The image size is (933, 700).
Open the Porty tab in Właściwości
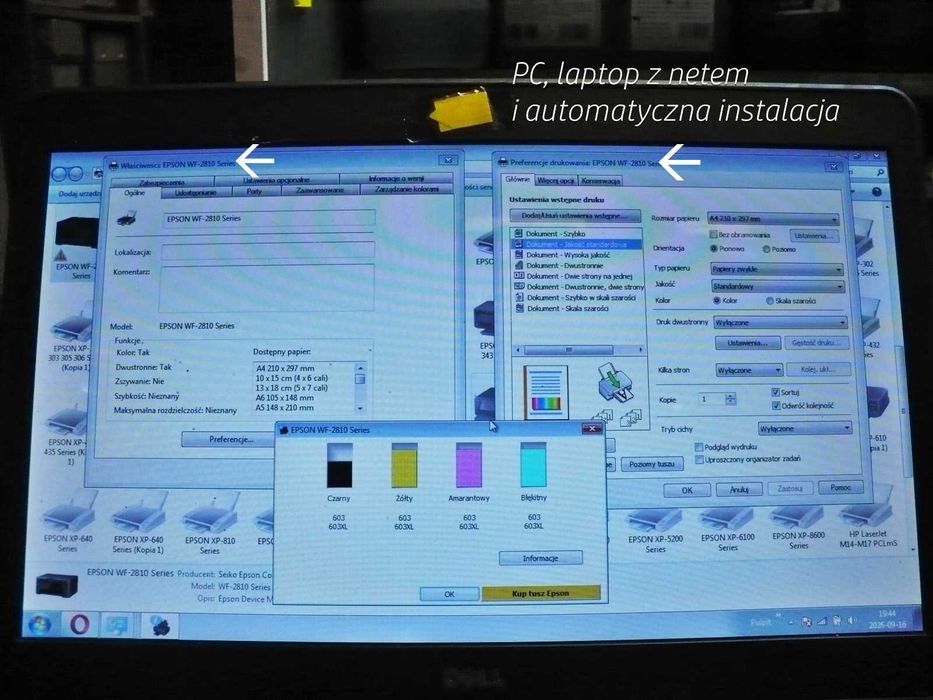click(x=253, y=192)
